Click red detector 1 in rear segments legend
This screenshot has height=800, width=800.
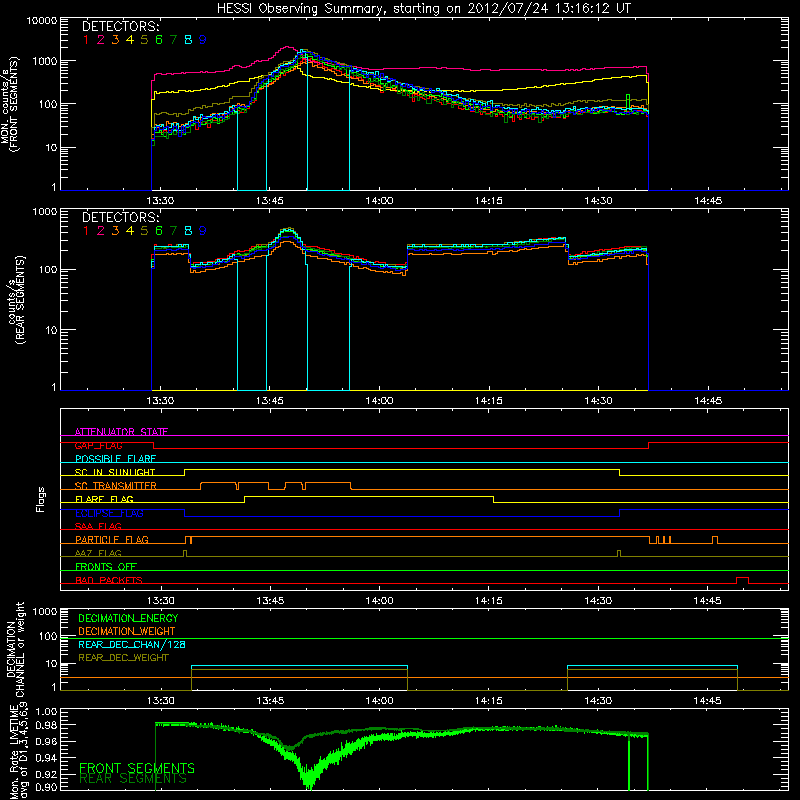coord(86,231)
